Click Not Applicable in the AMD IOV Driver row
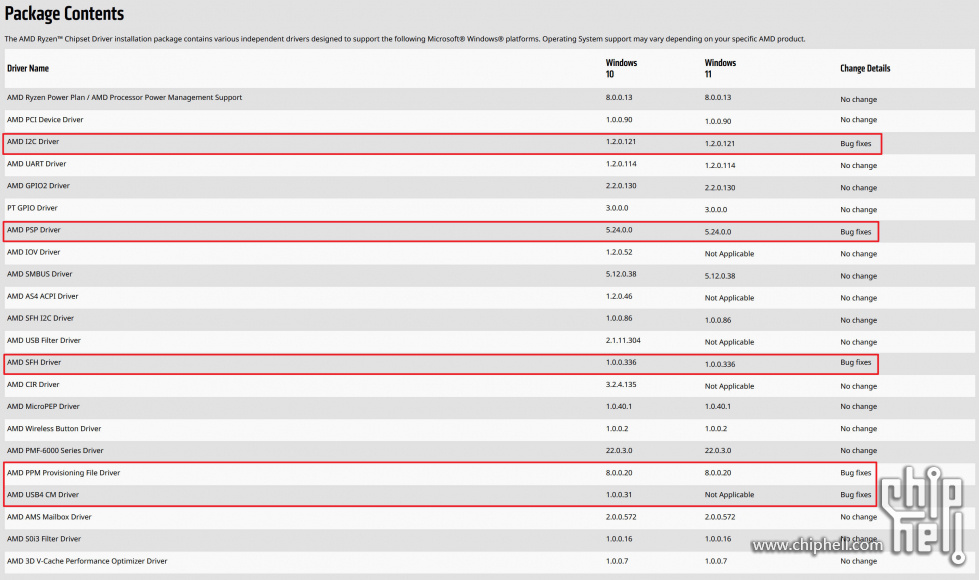Image resolution: width=979 pixels, height=580 pixels. [x=729, y=253]
